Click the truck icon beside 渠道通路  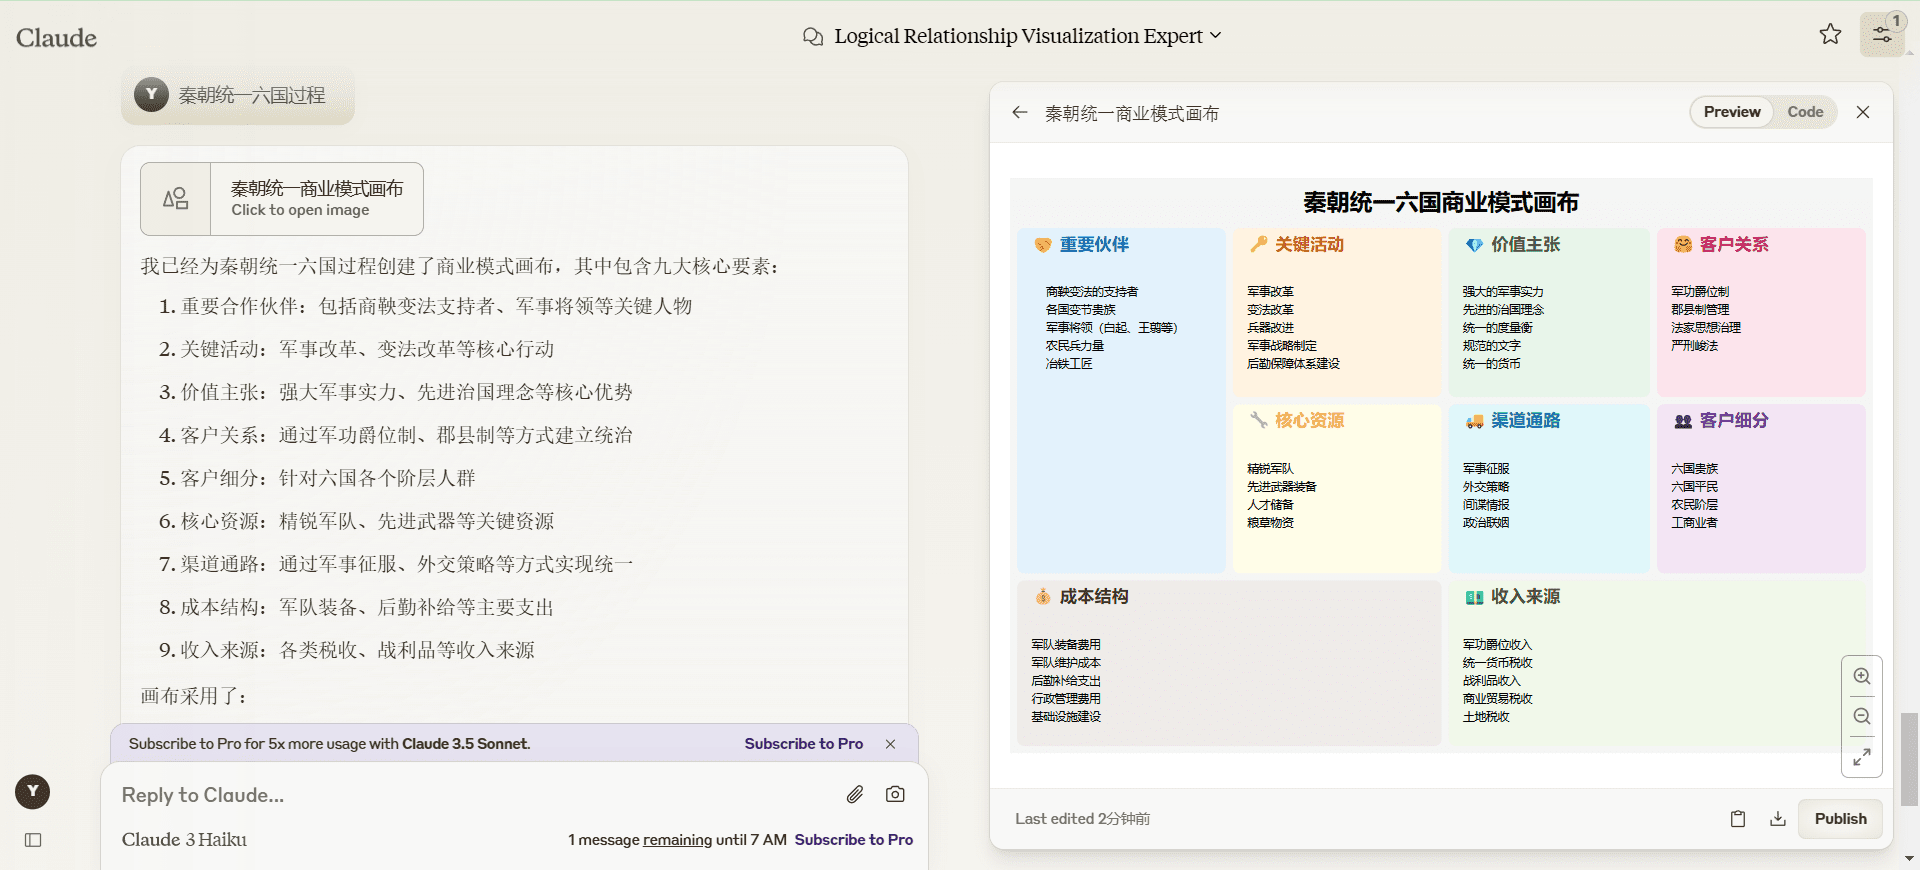point(1474,421)
